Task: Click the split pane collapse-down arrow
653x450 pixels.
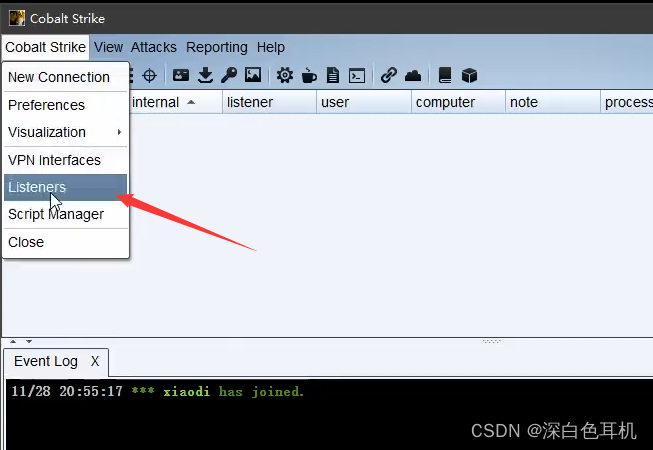Action: point(29,341)
